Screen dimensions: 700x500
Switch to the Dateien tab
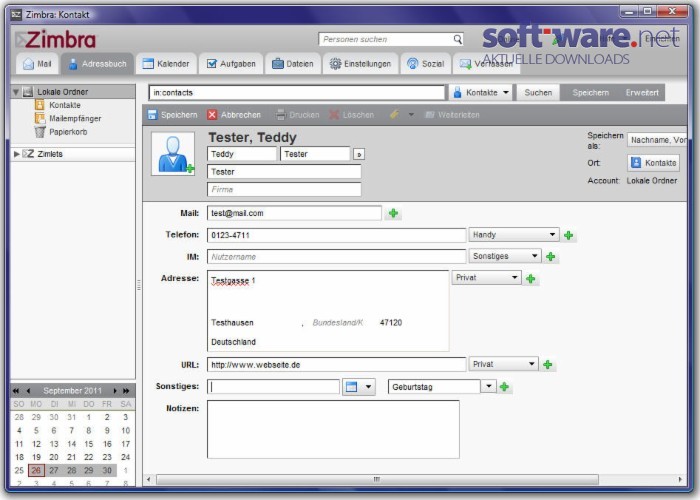click(293, 64)
